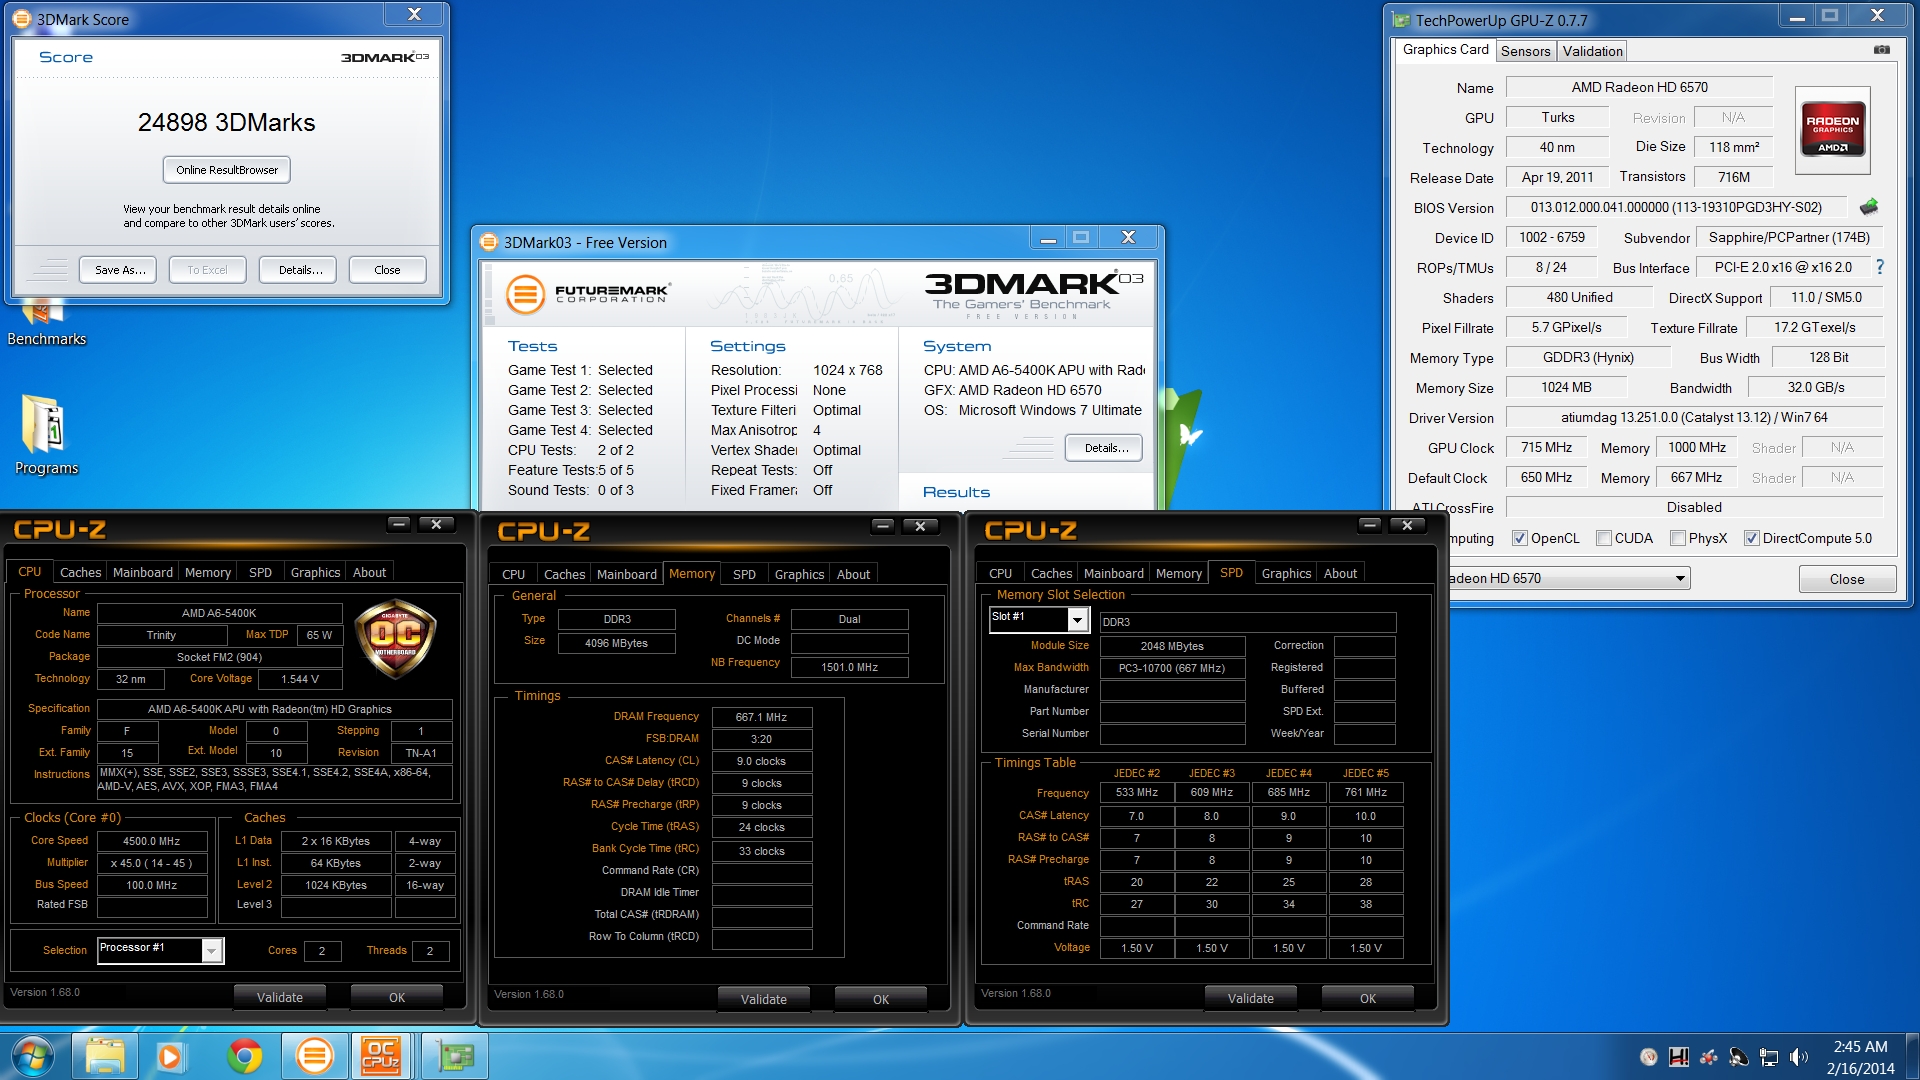Screen dimensions: 1920x1080
Task: Click the Gigabyte OC motherboard badge in CPU-Z
Action: (x=396, y=639)
